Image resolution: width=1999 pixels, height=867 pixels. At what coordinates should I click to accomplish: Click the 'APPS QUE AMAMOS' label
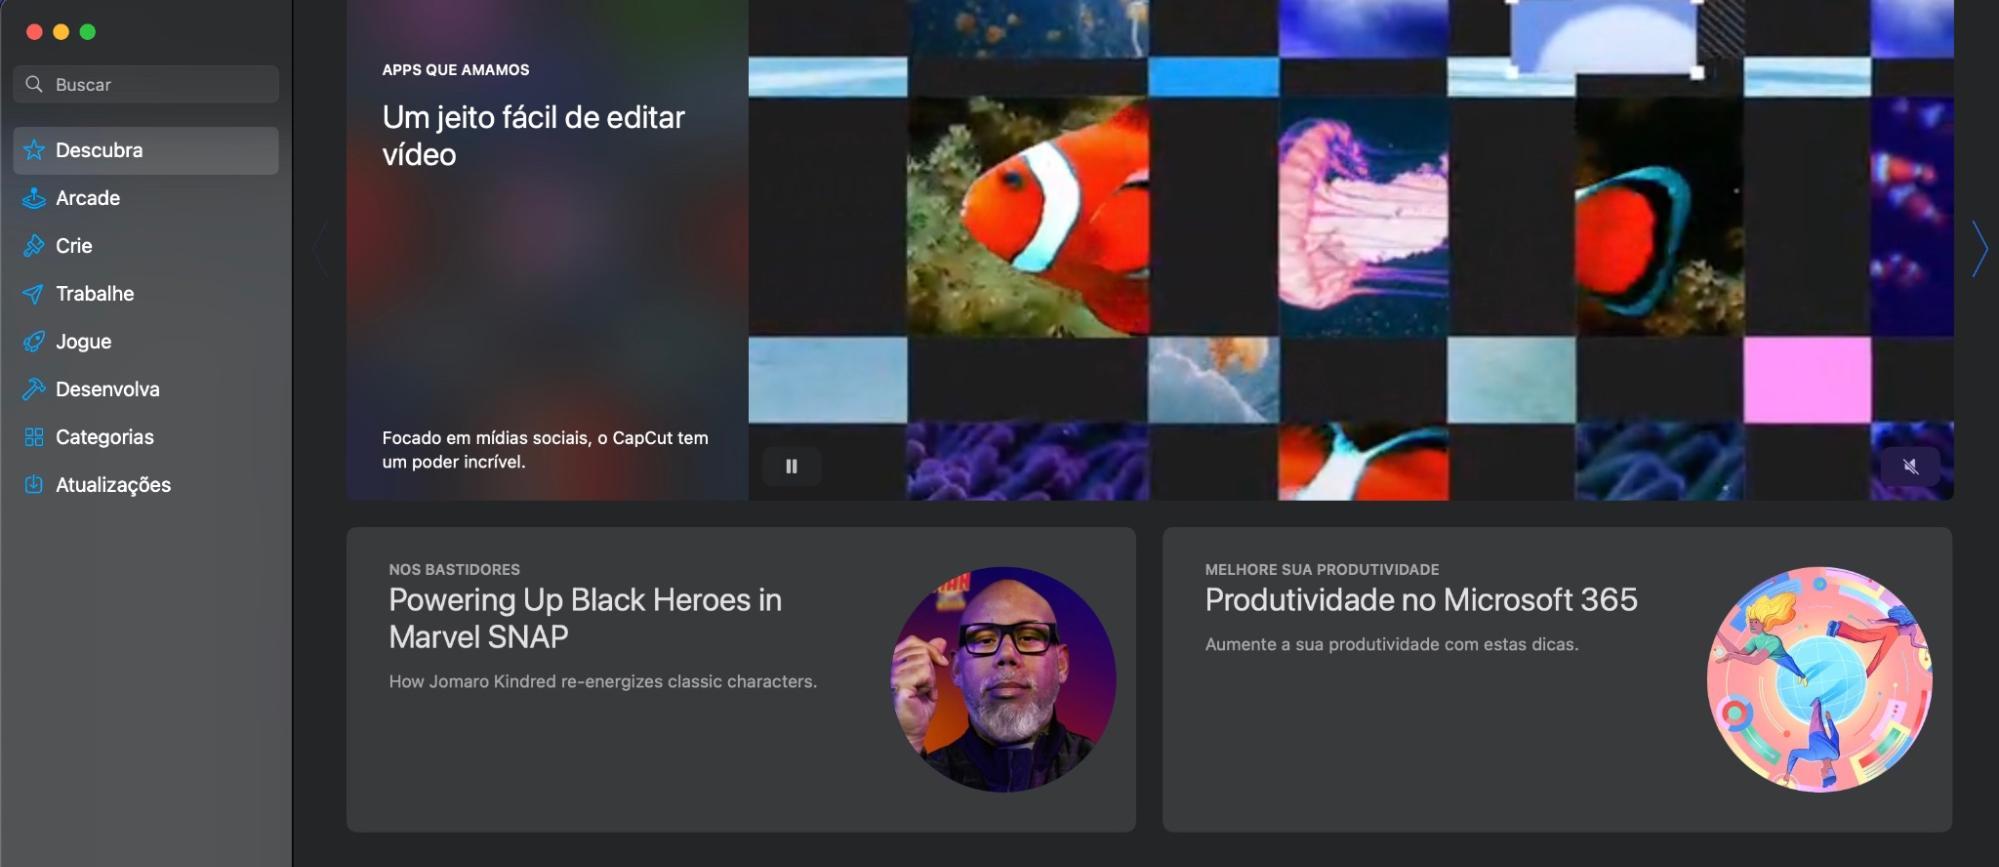coord(456,70)
